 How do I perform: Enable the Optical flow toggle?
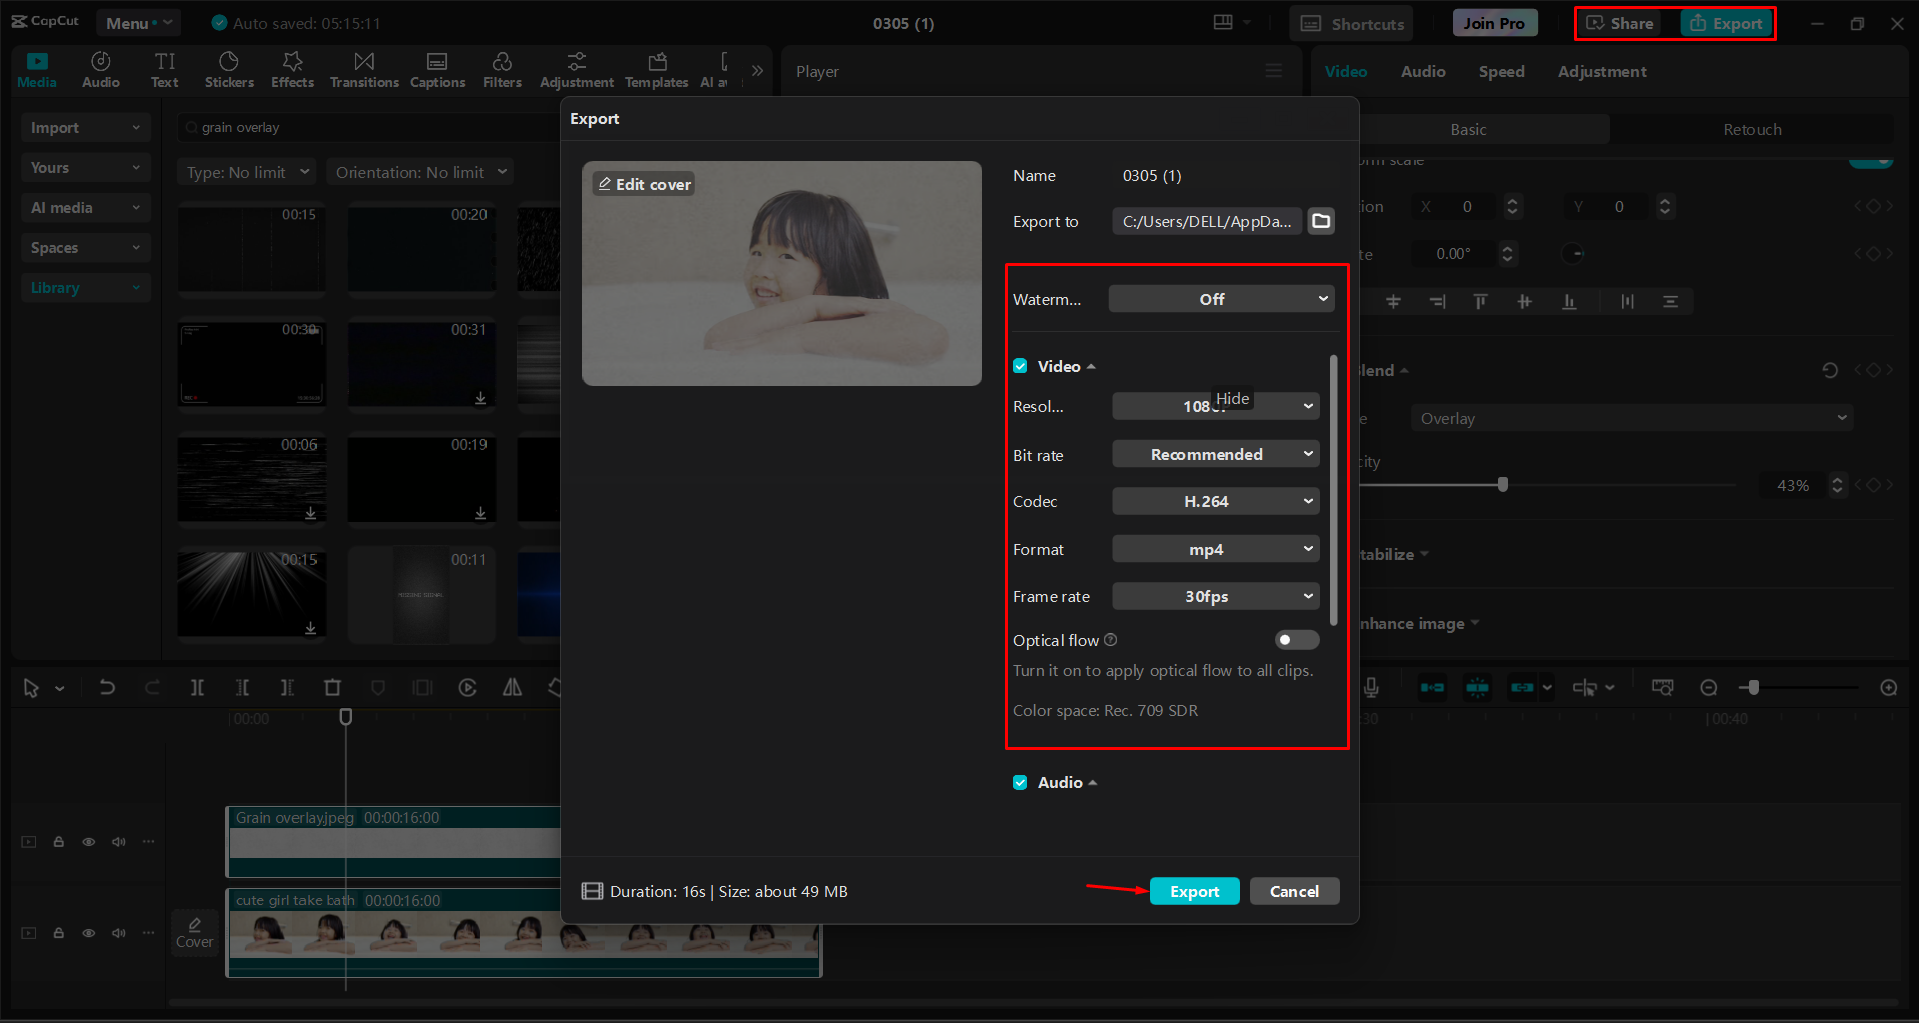pos(1296,640)
